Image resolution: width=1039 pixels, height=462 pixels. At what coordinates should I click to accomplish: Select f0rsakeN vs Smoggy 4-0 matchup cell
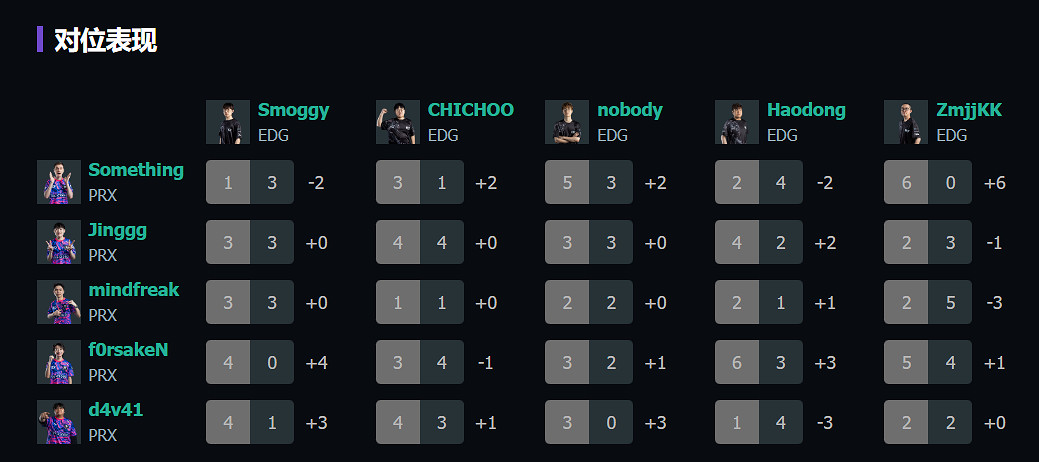coord(250,362)
